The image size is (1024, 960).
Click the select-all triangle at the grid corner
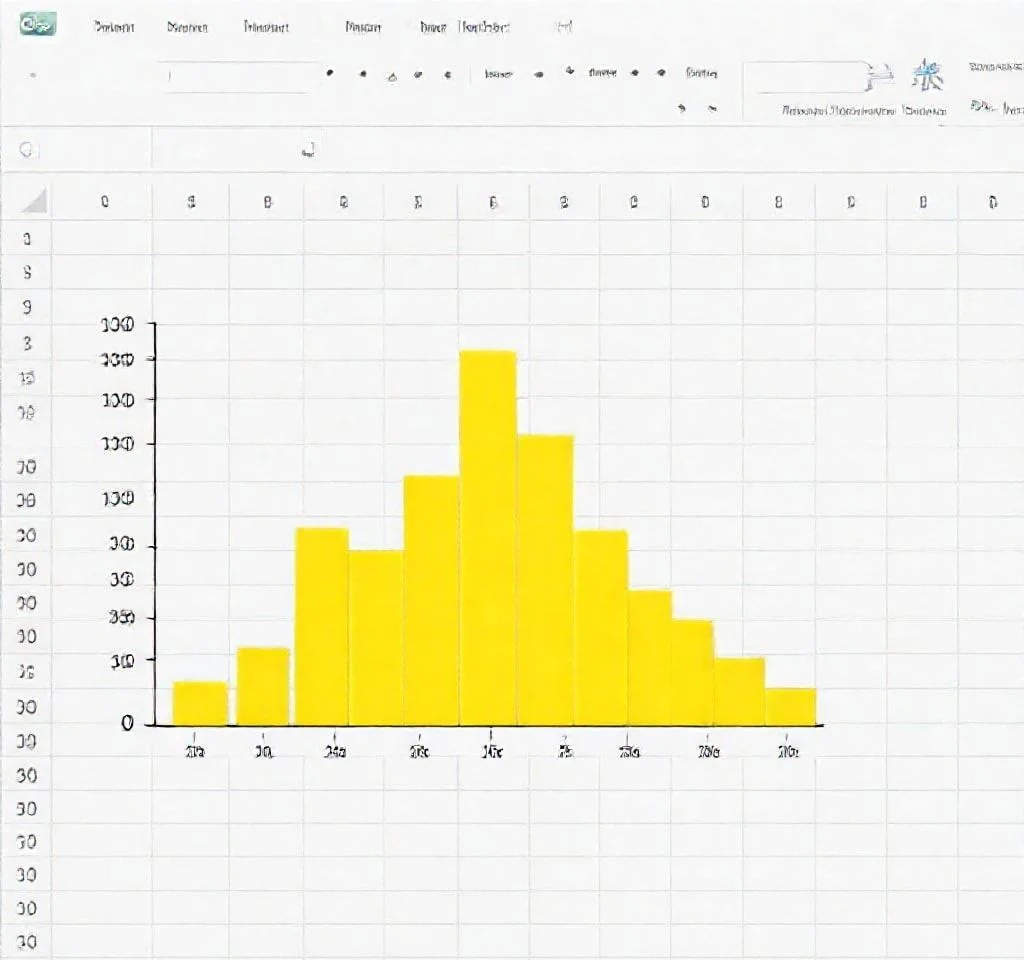coord(35,201)
